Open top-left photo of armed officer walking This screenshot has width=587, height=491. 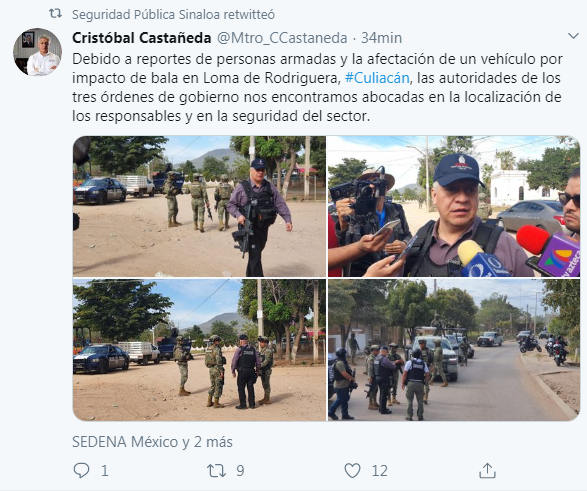[x=200, y=206]
